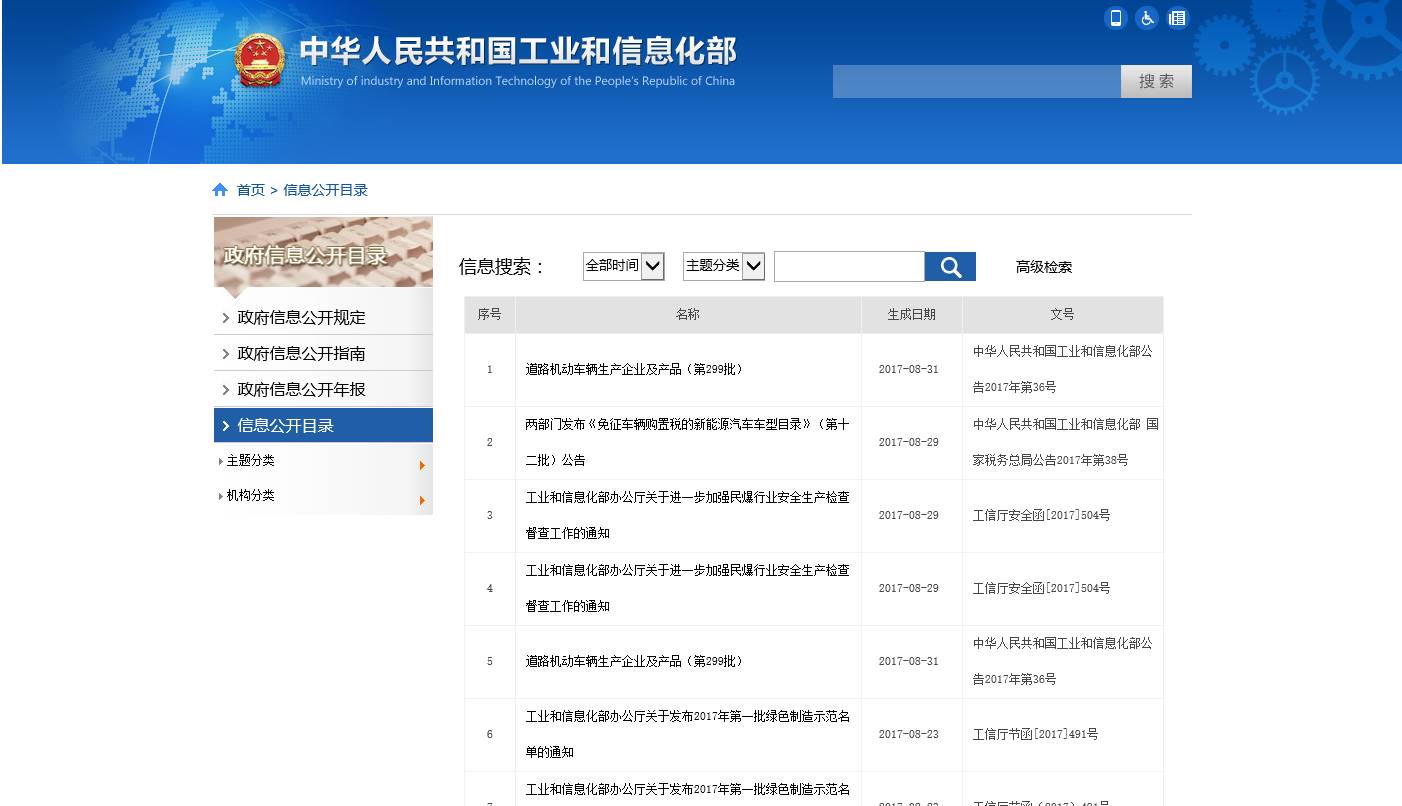Click the 搜索 button in header
The height and width of the screenshot is (806, 1402).
tap(1156, 81)
